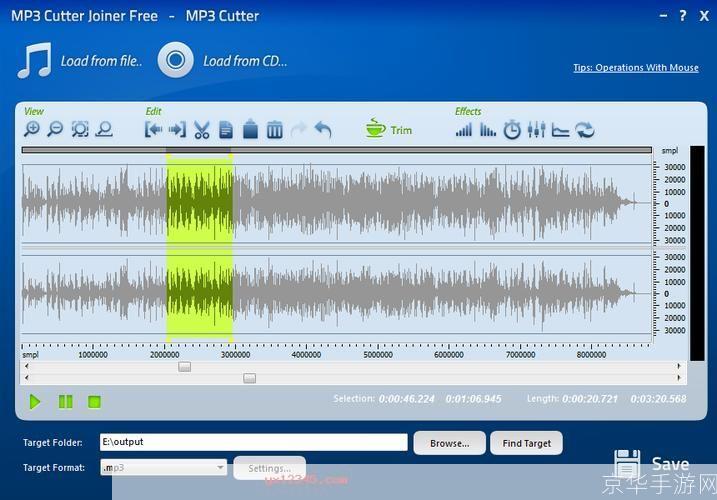This screenshot has width=717, height=500.
Task: Pause the audio playback
Action: click(65, 402)
